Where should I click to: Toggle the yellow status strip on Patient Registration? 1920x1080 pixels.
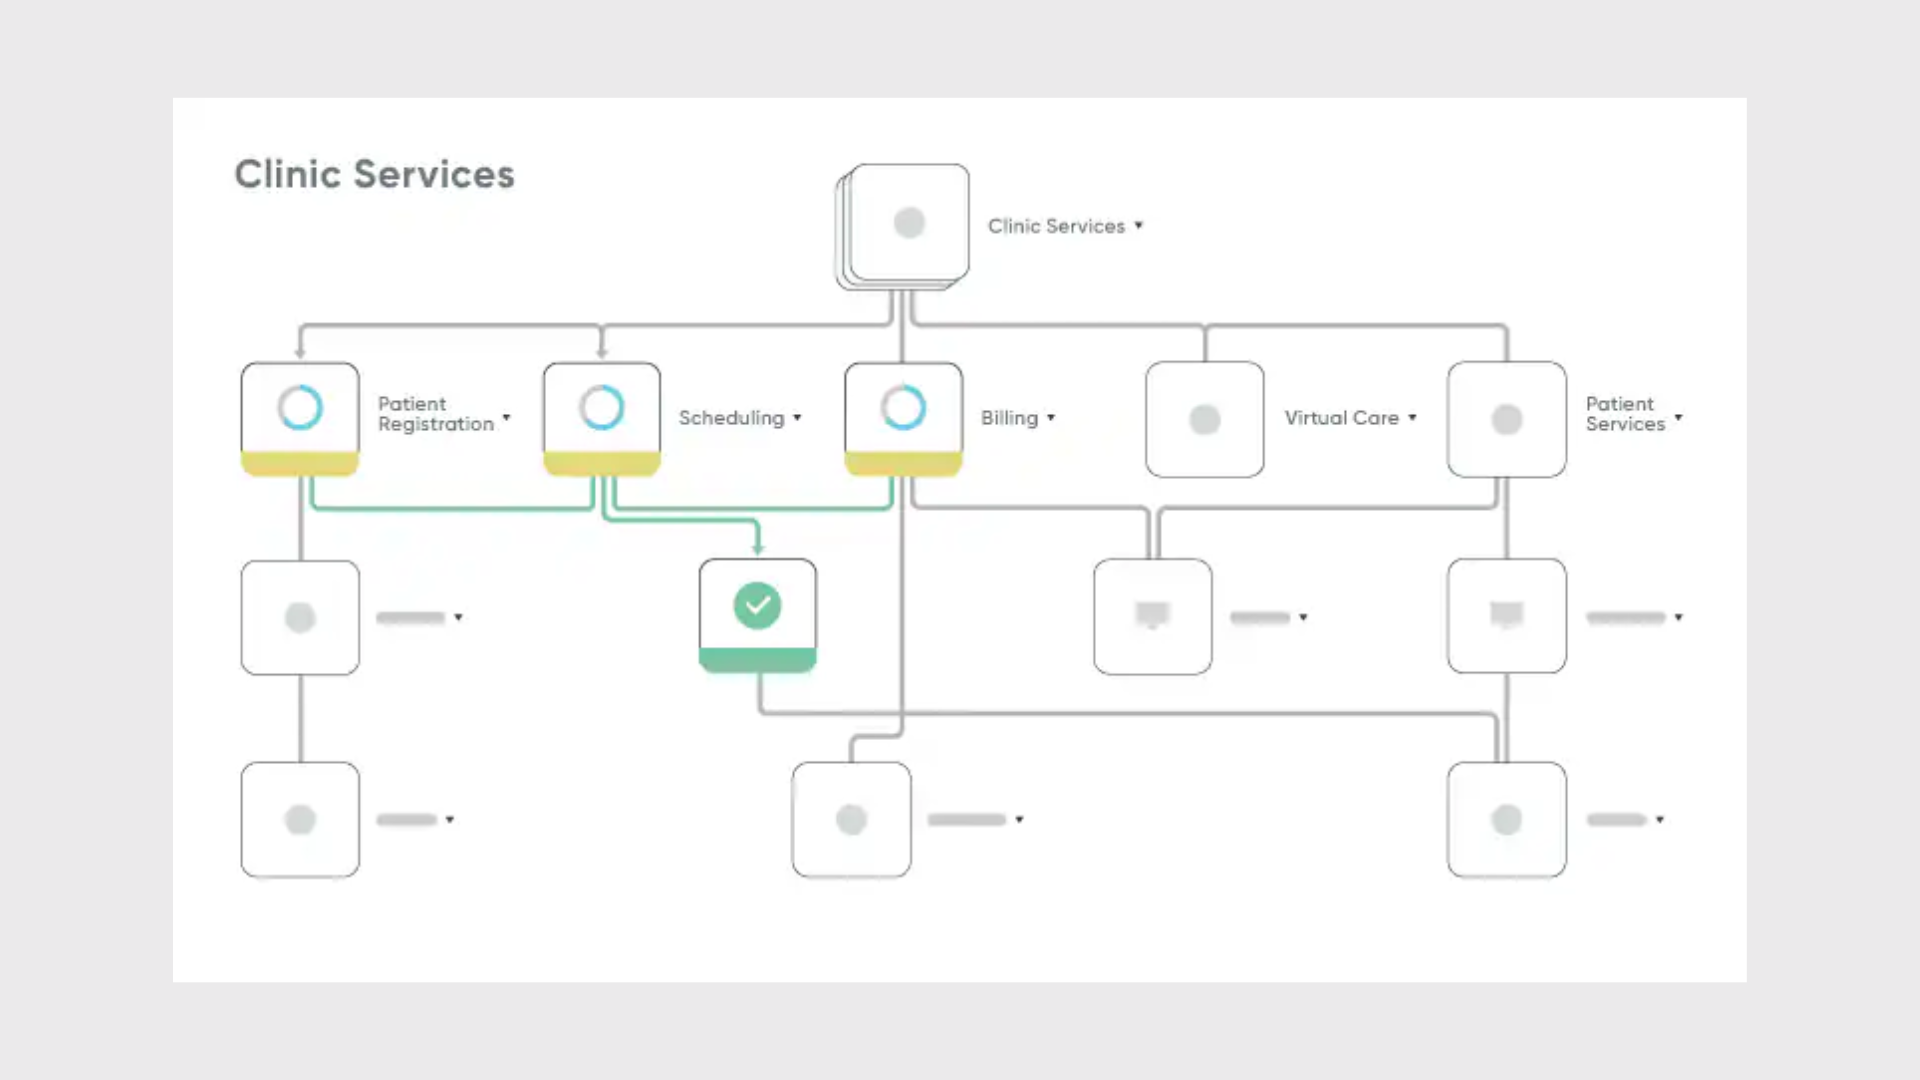[x=300, y=463]
